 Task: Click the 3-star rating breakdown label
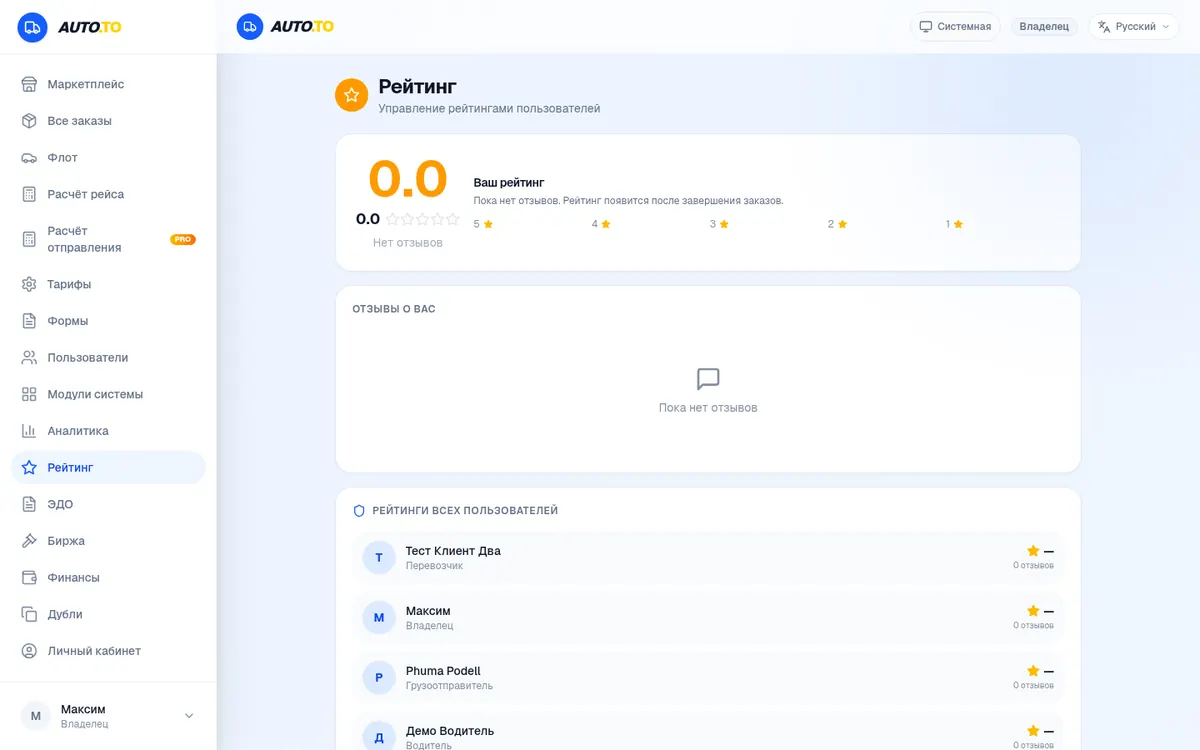pyautogui.click(x=719, y=224)
